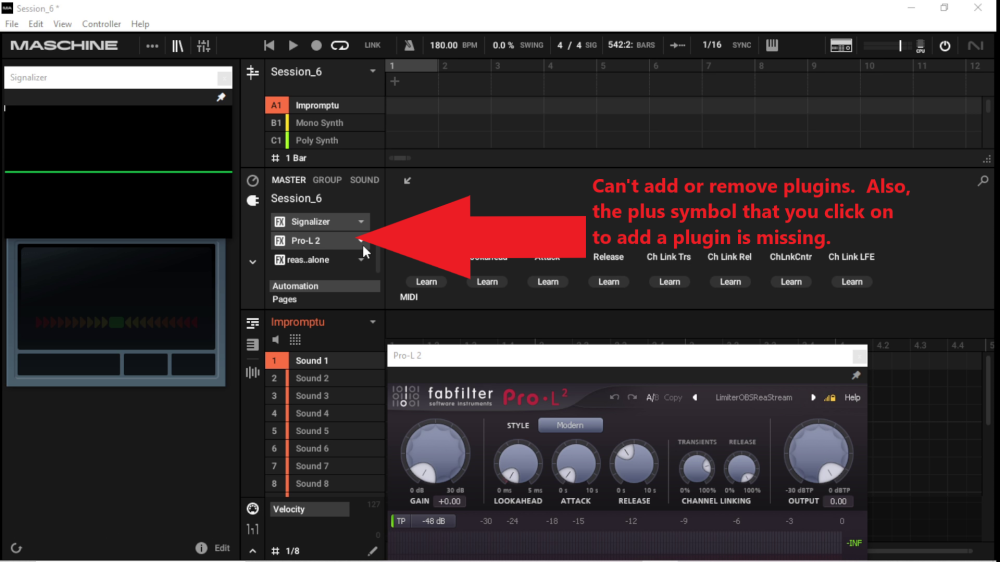Switch to the GROUP tab

click(x=327, y=180)
